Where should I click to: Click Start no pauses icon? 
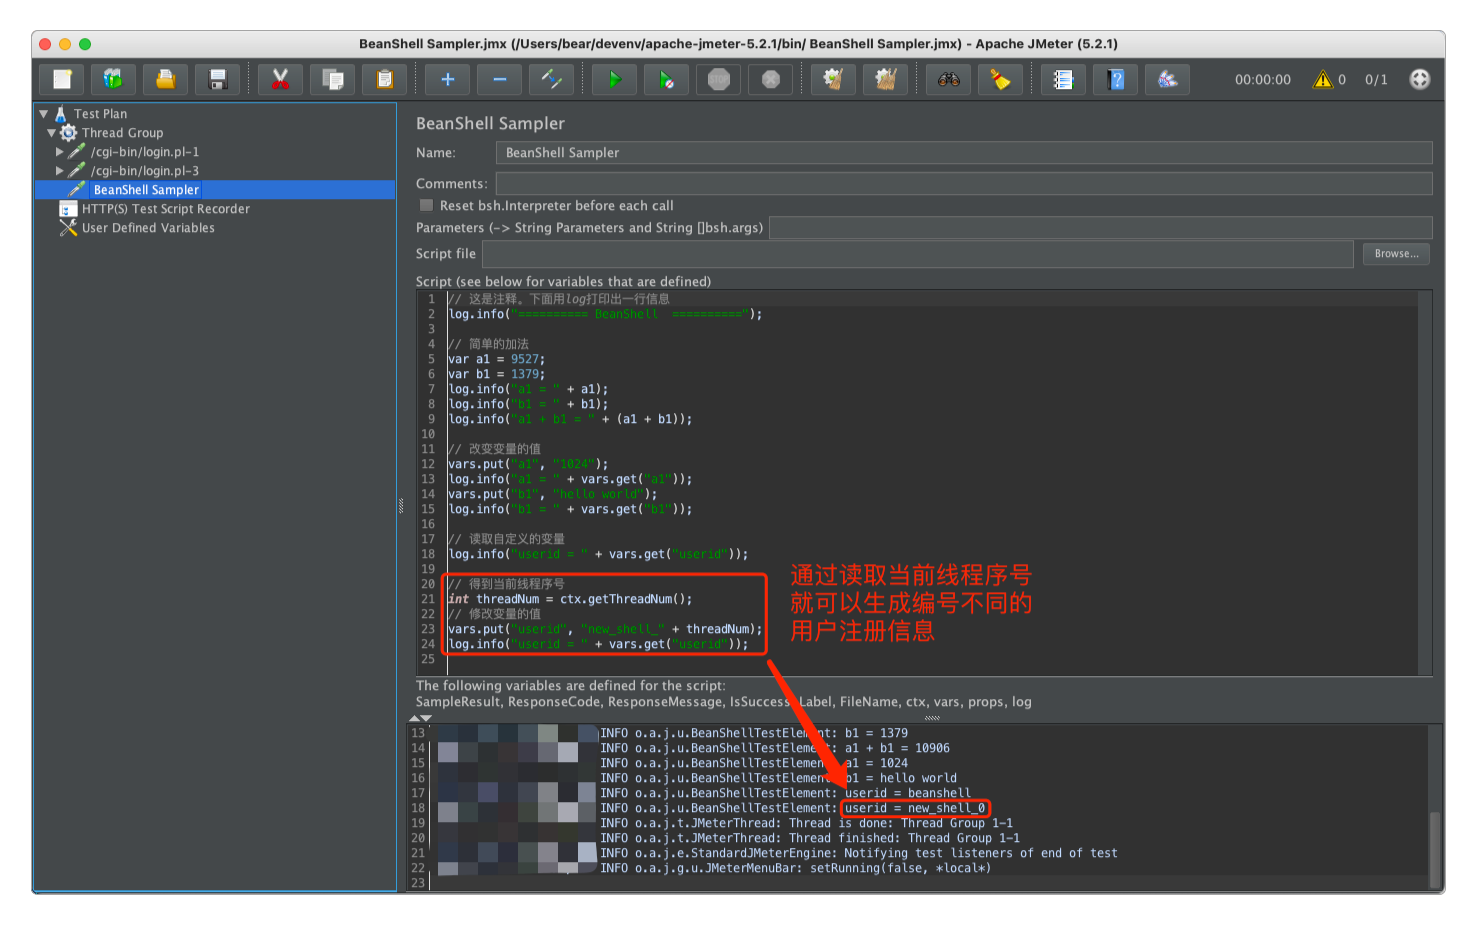click(667, 79)
